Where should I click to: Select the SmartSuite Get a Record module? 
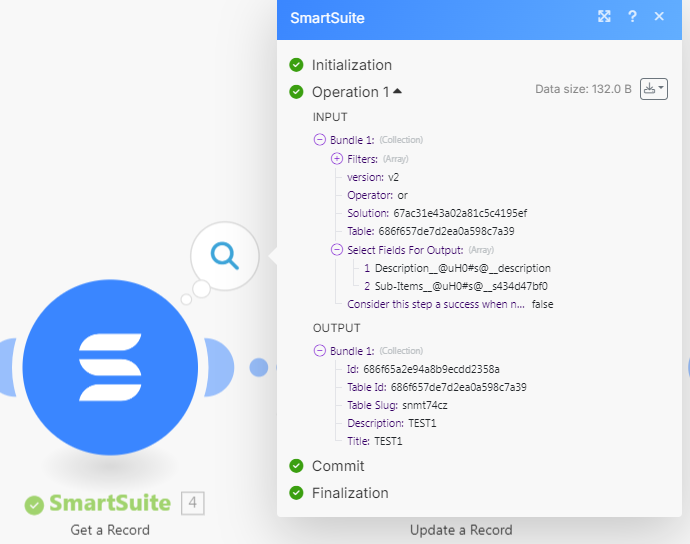pos(110,367)
